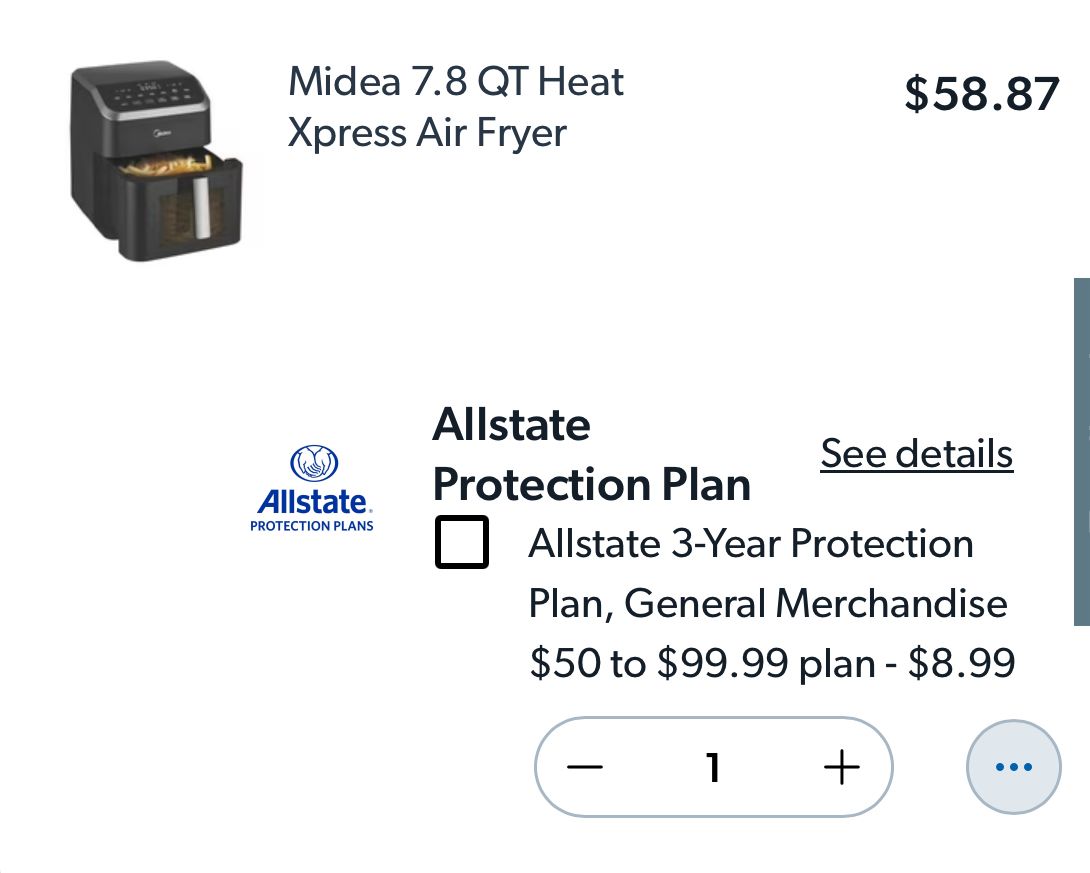Click the "PROTECTION PLANS" logo caption

(x=312, y=526)
